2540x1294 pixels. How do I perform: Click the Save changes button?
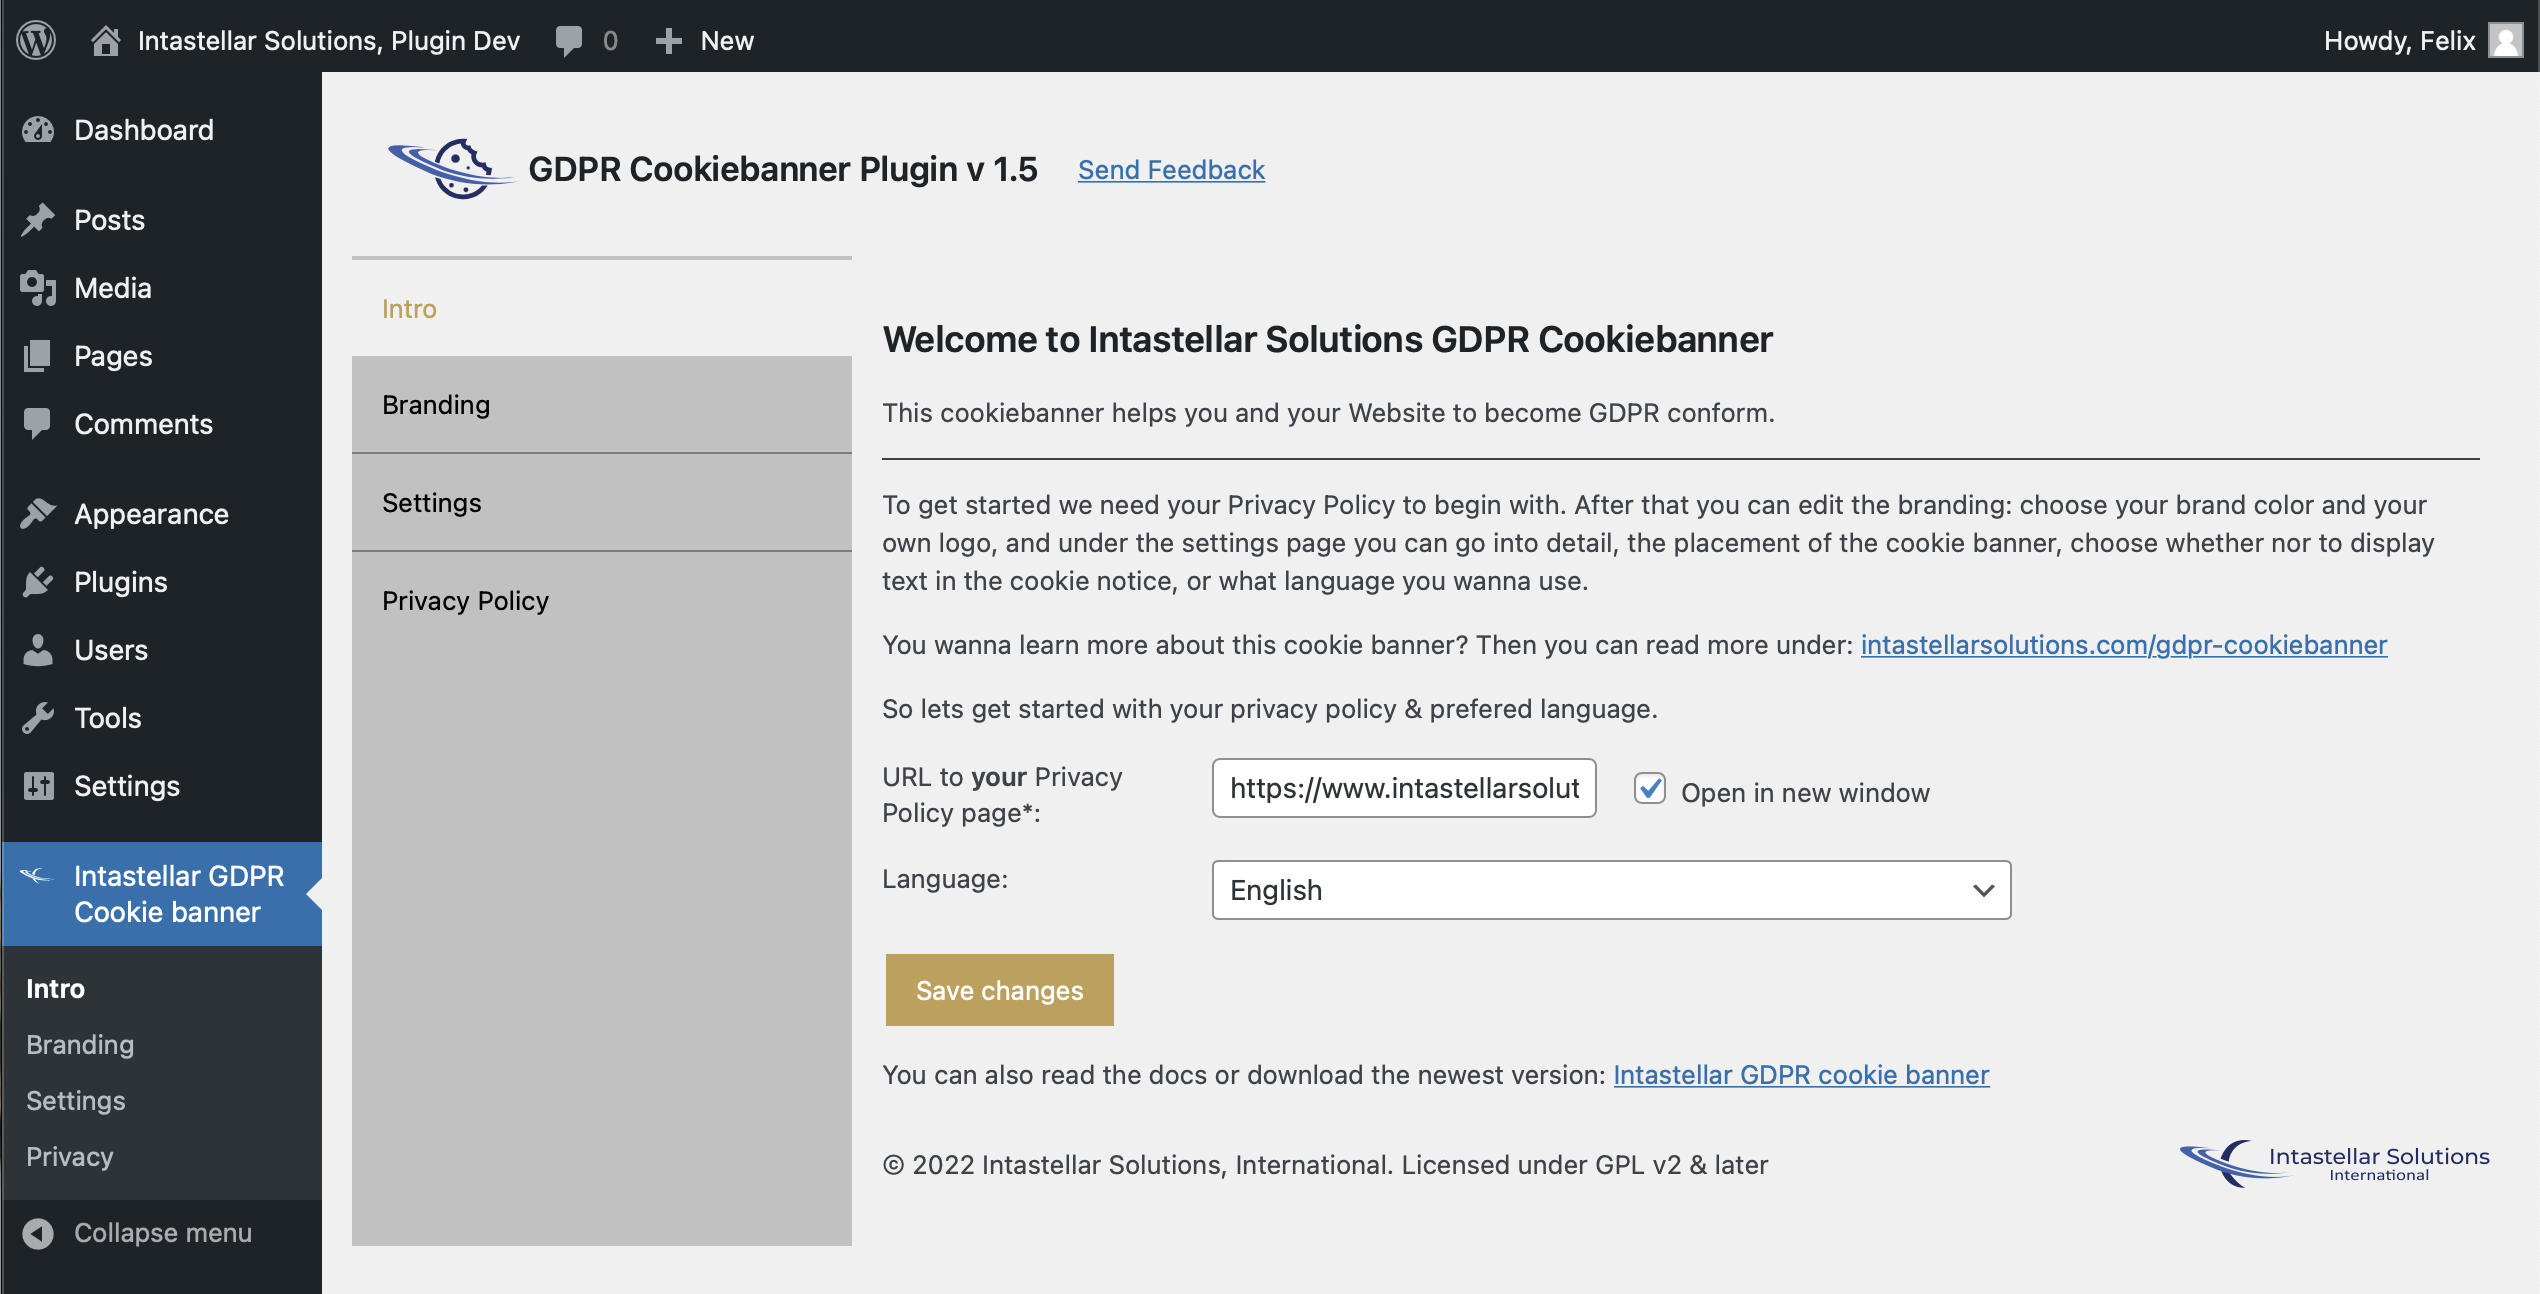coord(999,989)
